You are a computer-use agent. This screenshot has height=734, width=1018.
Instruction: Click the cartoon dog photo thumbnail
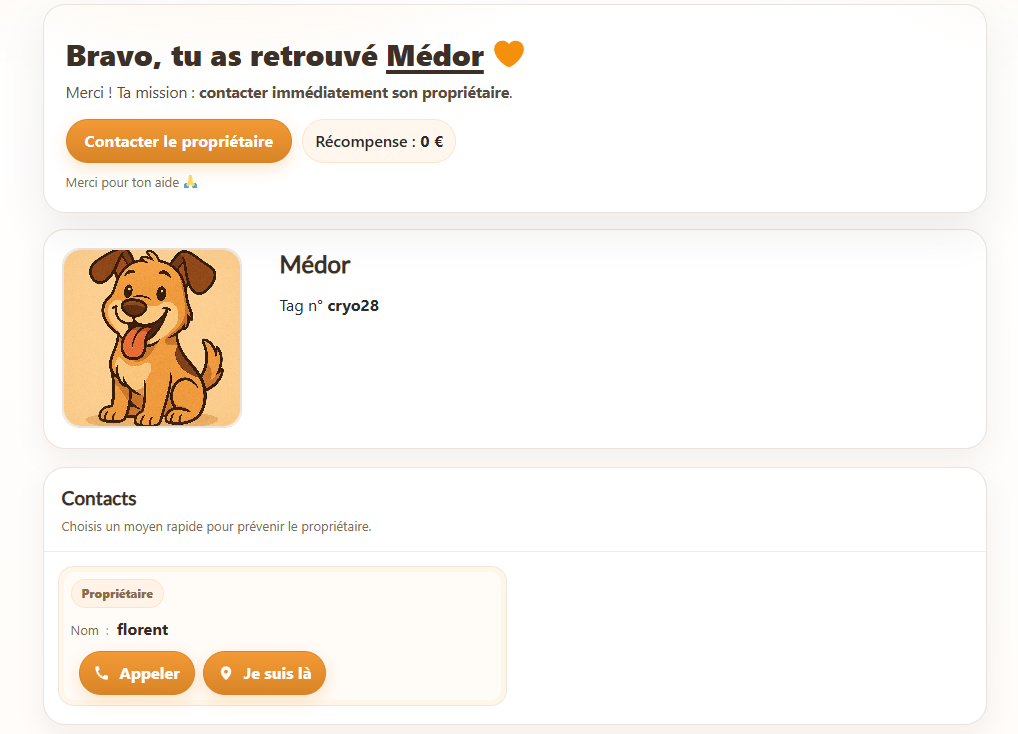[x=152, y=337]
